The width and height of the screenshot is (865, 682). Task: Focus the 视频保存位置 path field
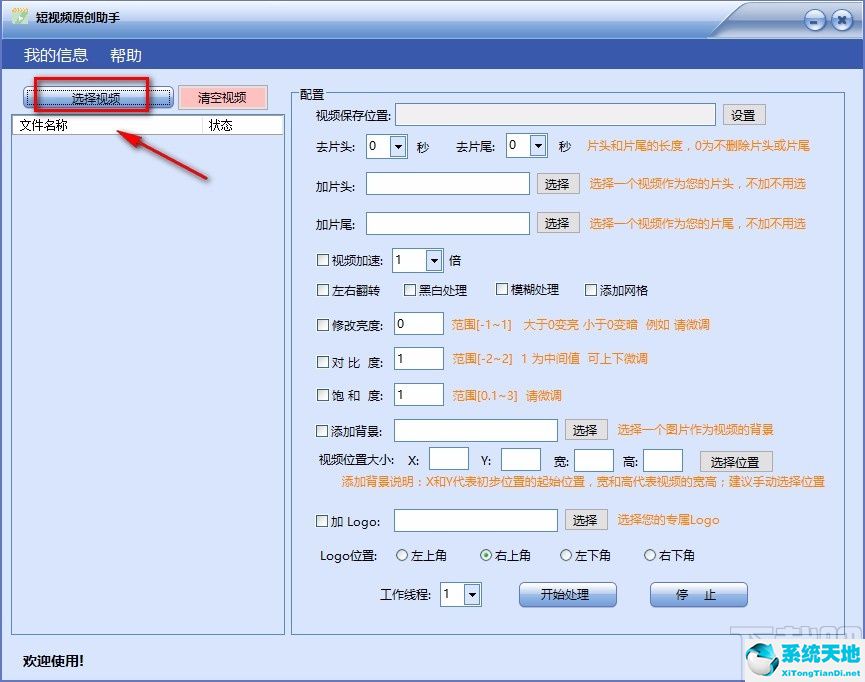[x=555, y=115]
